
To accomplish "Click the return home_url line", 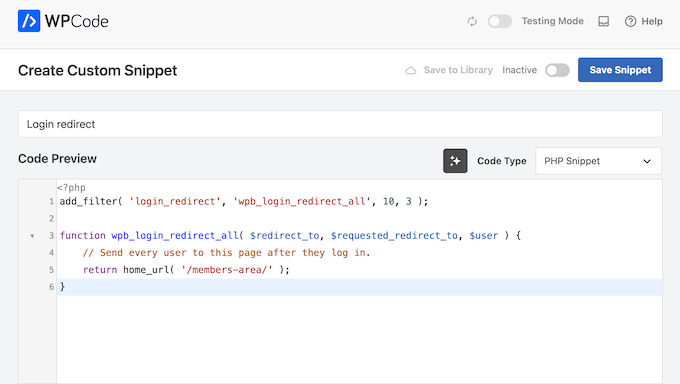I will click(x=186, y=270).
